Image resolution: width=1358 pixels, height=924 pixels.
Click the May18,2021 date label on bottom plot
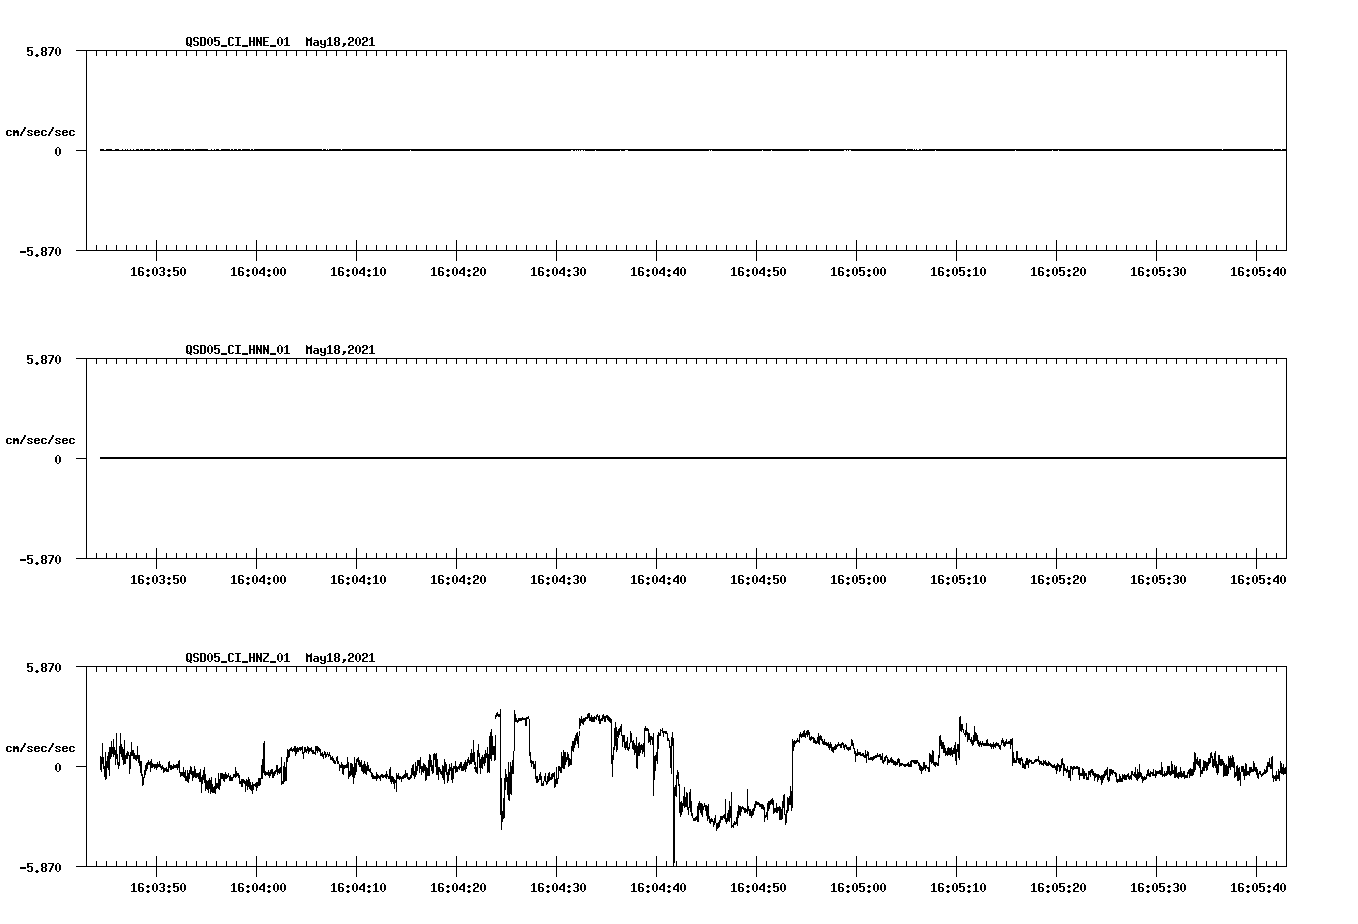[339, 658]
